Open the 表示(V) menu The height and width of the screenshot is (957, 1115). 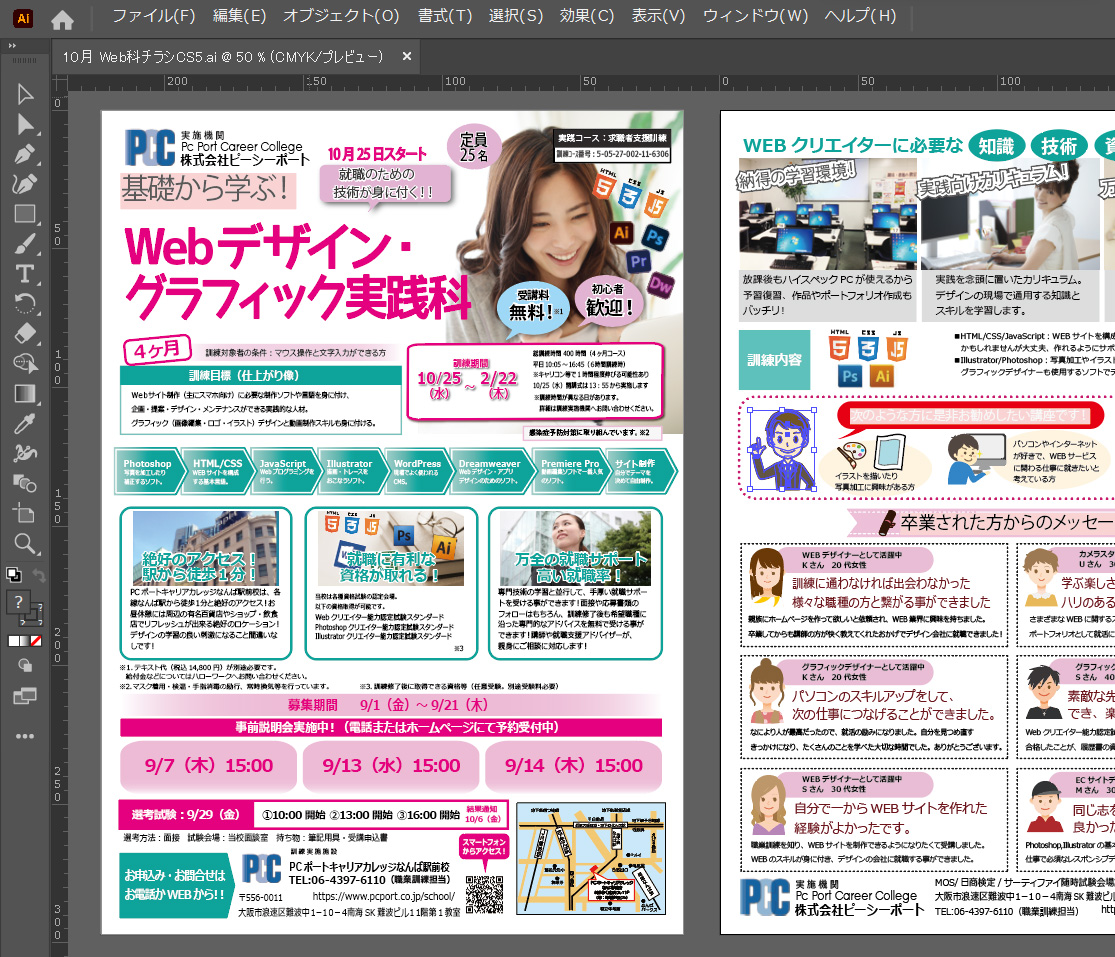click(658, 16)
